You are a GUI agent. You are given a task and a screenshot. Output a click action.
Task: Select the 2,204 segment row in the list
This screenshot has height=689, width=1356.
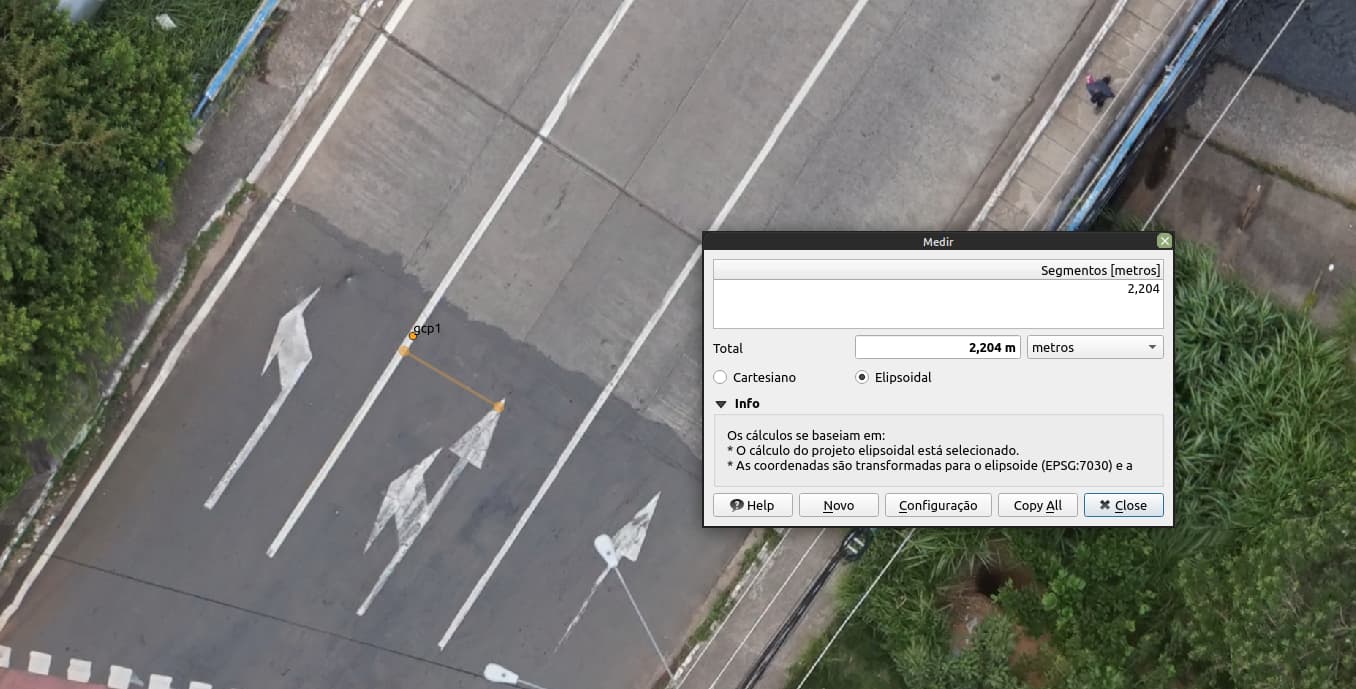coord(937,289)
